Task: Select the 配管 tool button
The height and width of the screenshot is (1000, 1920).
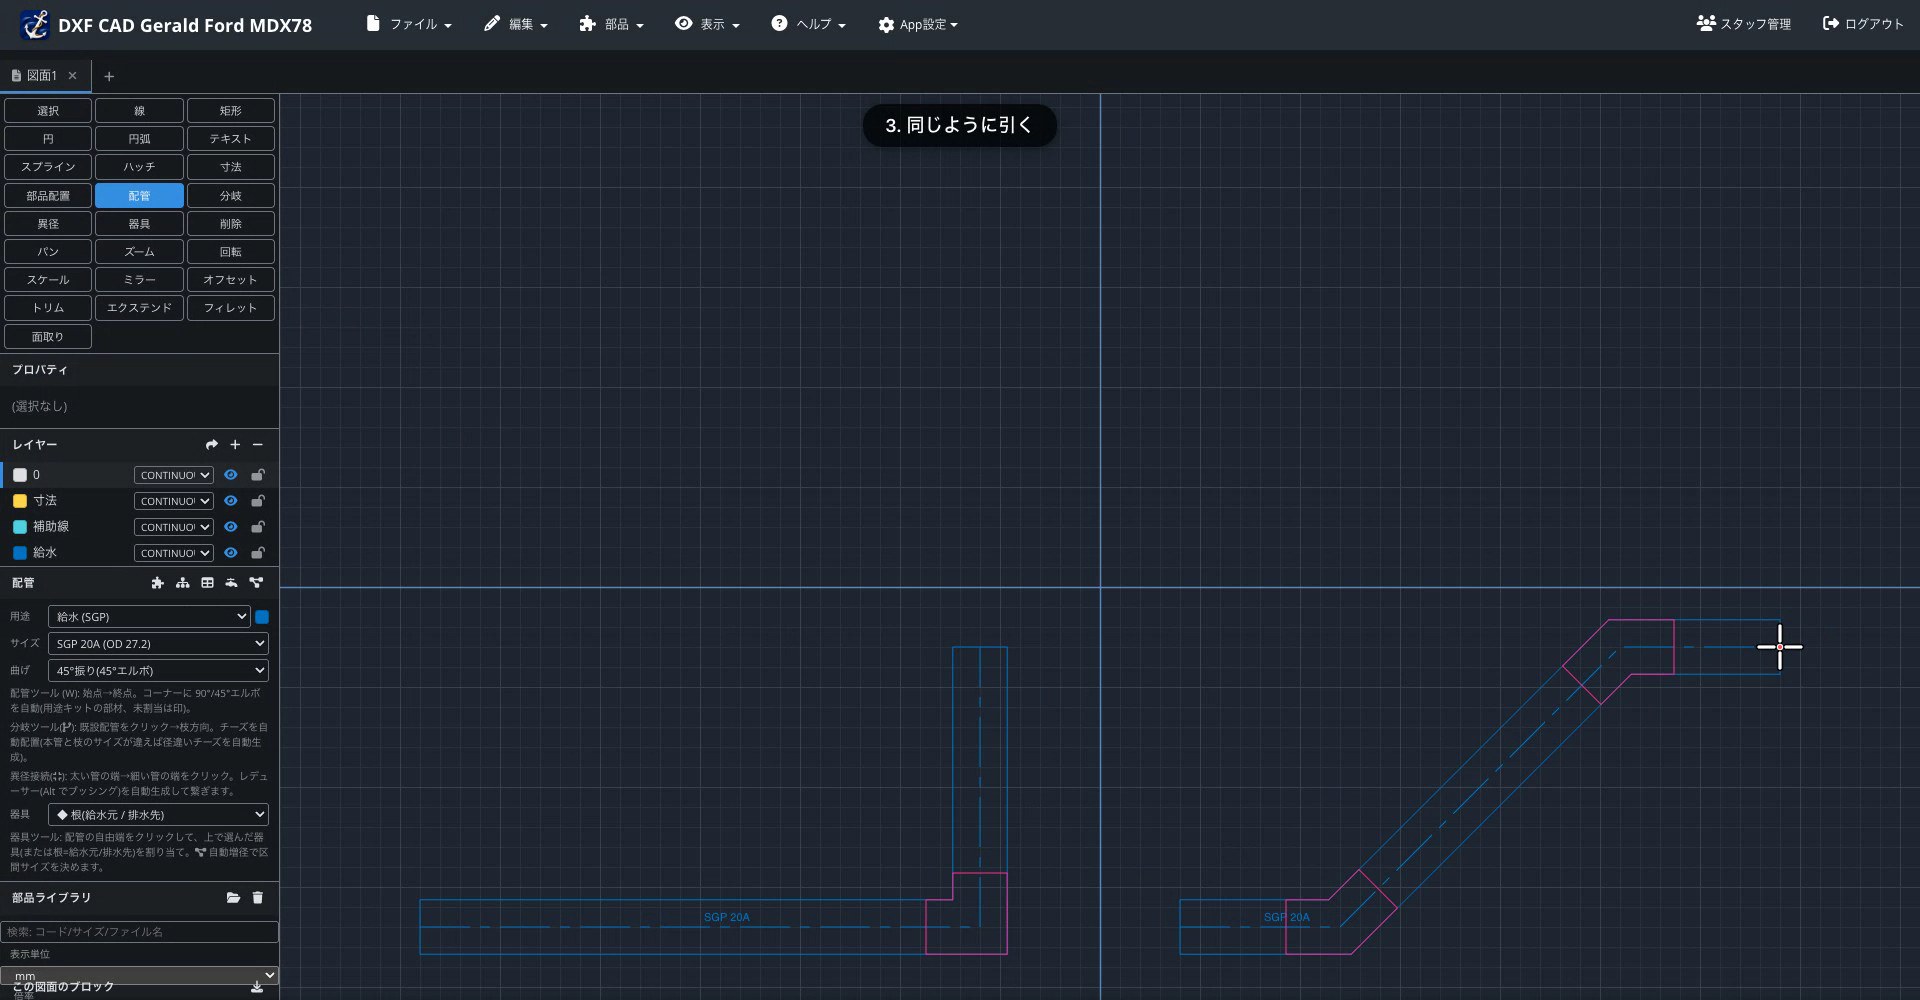Action: tap(139, 196)
